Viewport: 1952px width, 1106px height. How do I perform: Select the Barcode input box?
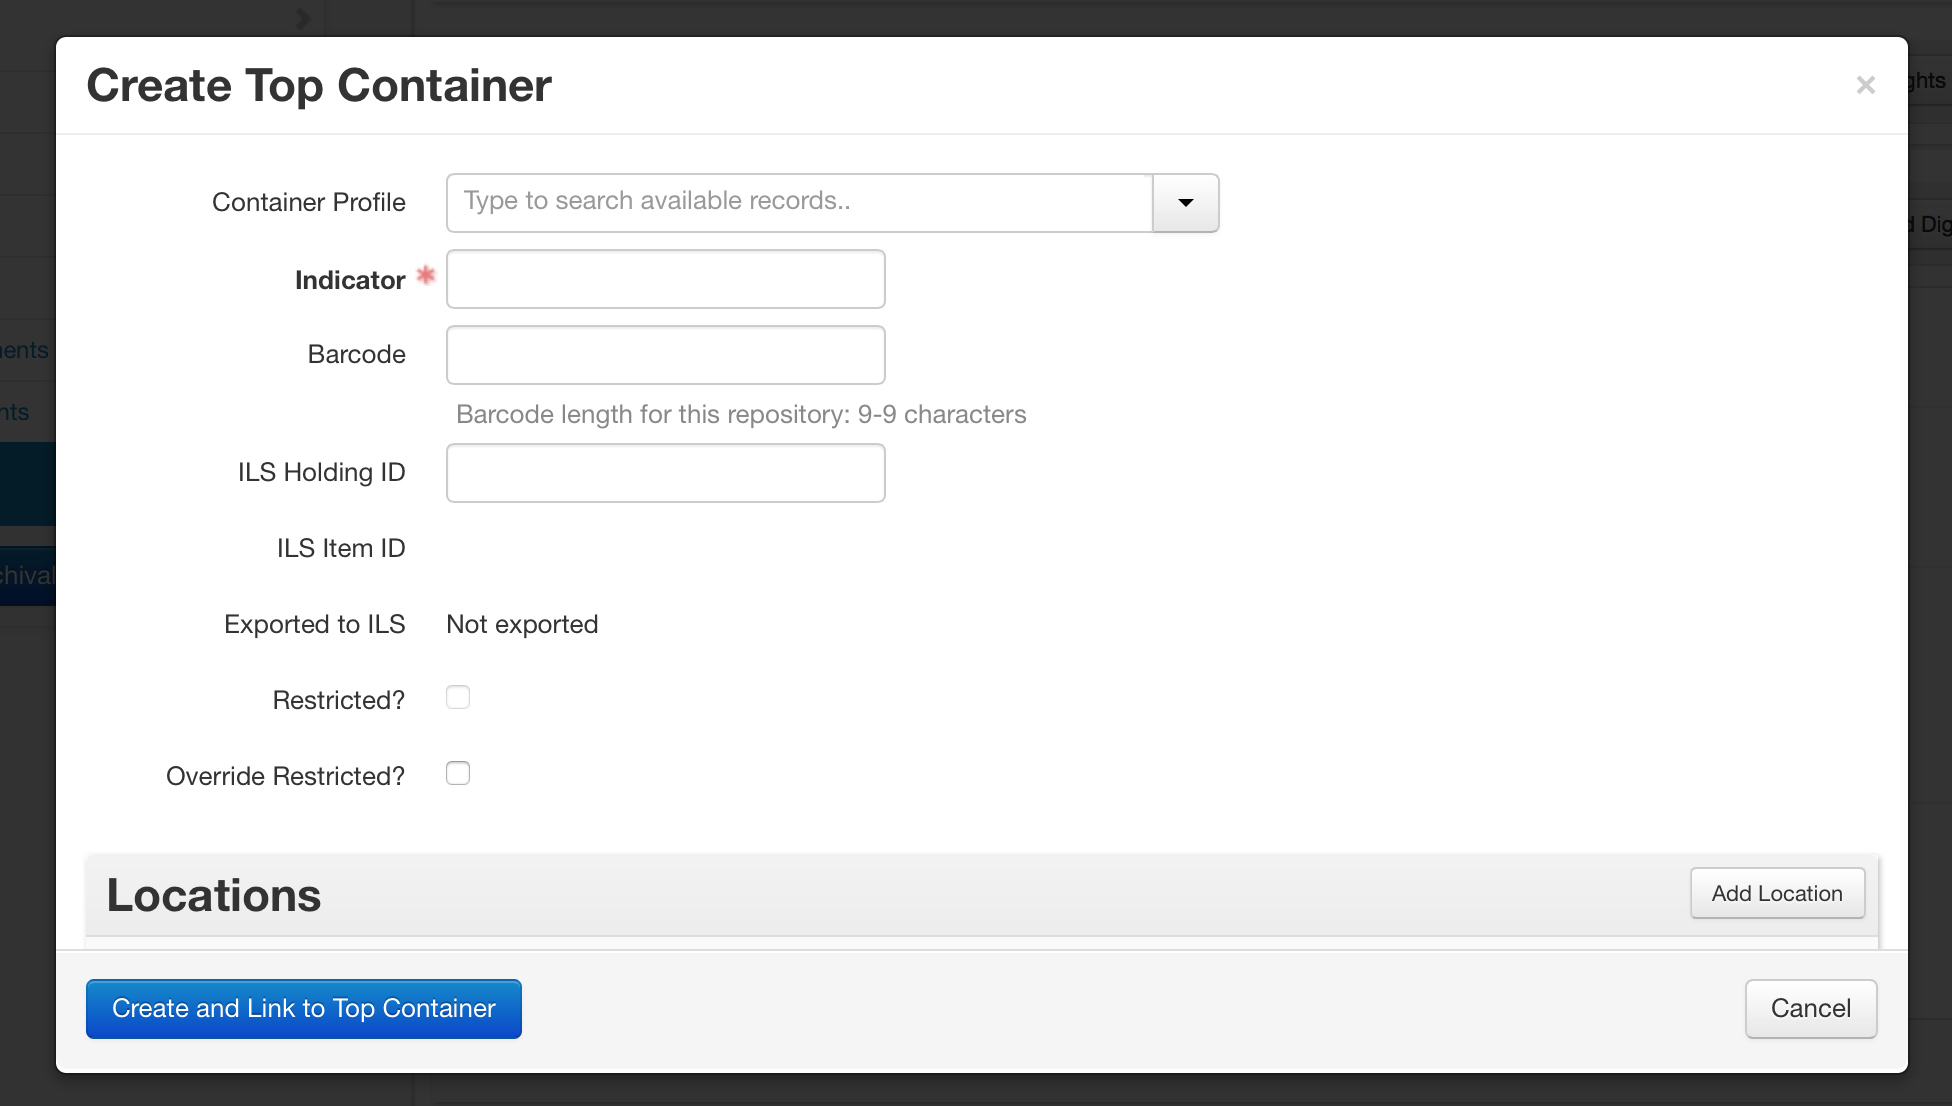tap(666, 355)
